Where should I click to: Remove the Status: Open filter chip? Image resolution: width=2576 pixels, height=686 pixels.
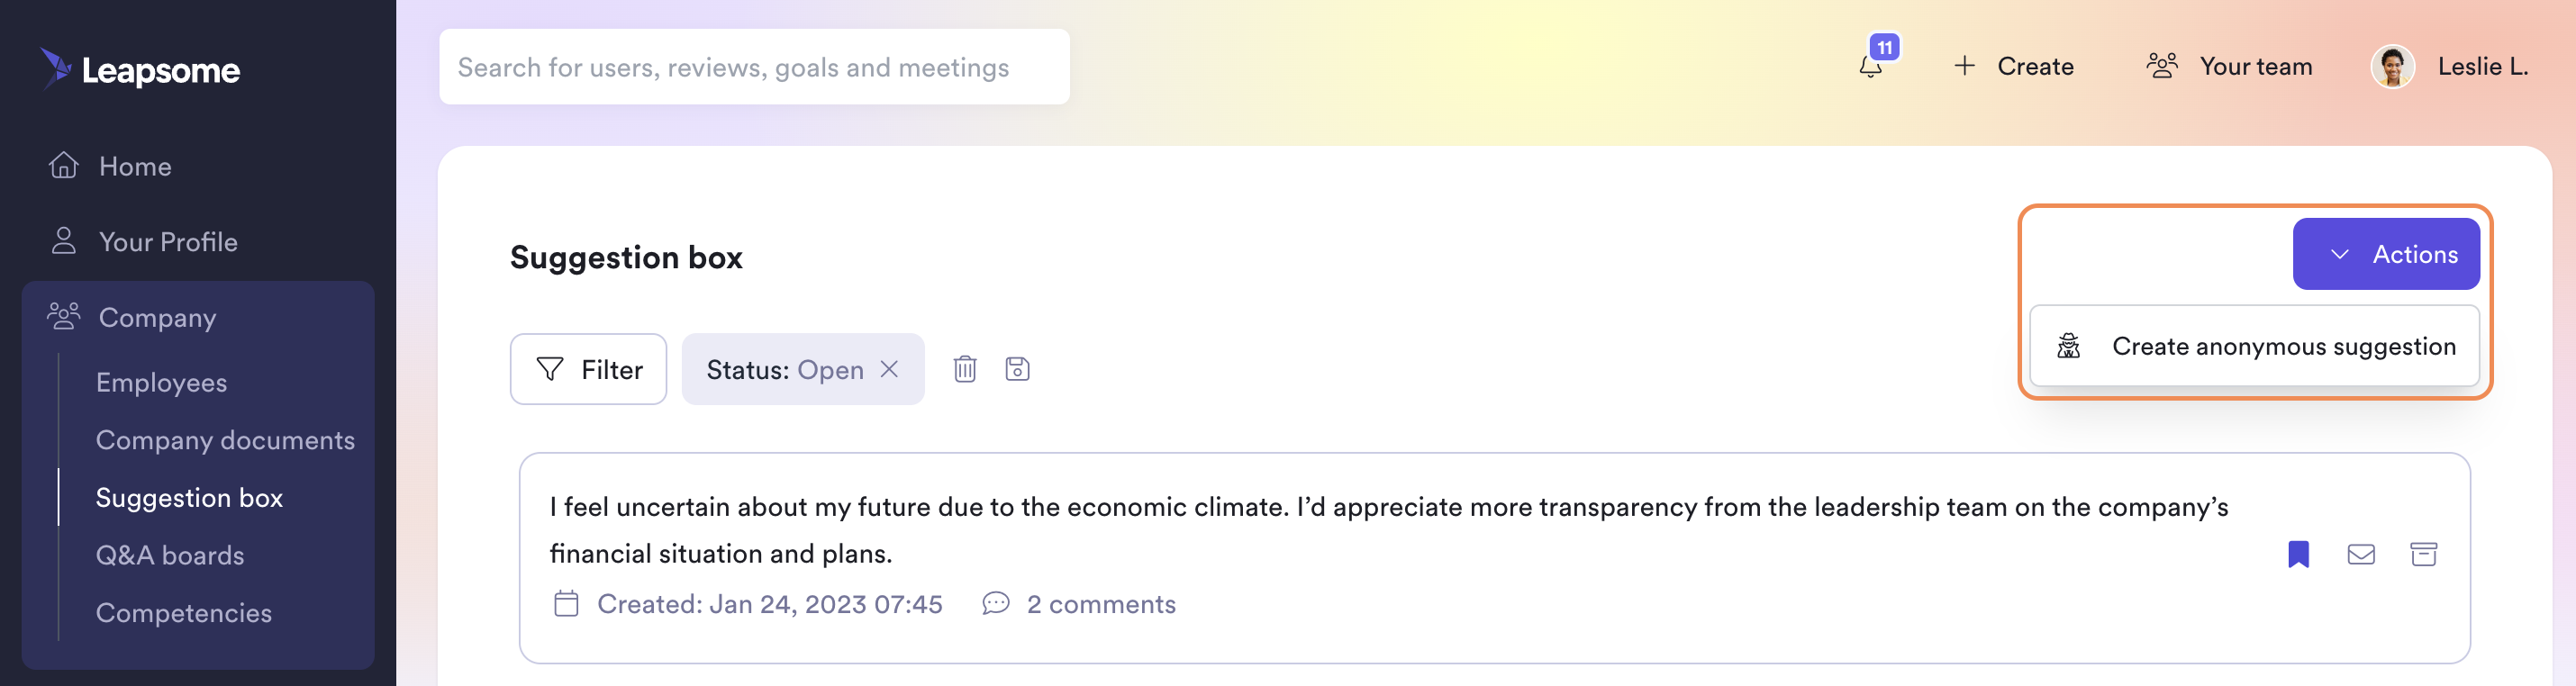coord(889,369)
